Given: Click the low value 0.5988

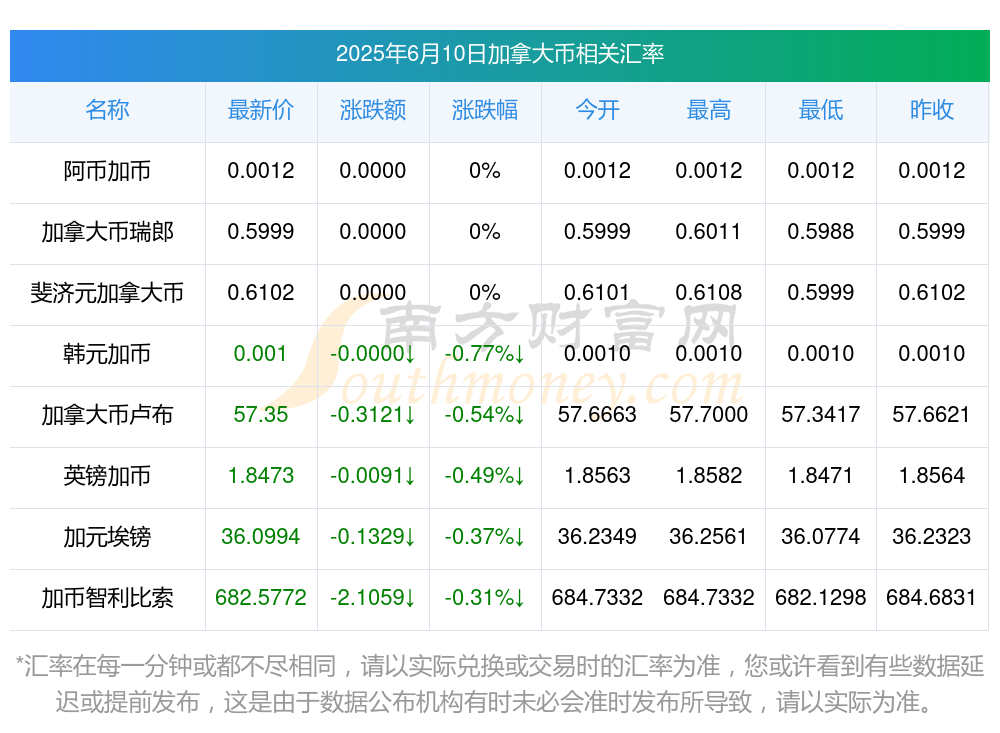Looking at the screenshot, I should (821, 232).
